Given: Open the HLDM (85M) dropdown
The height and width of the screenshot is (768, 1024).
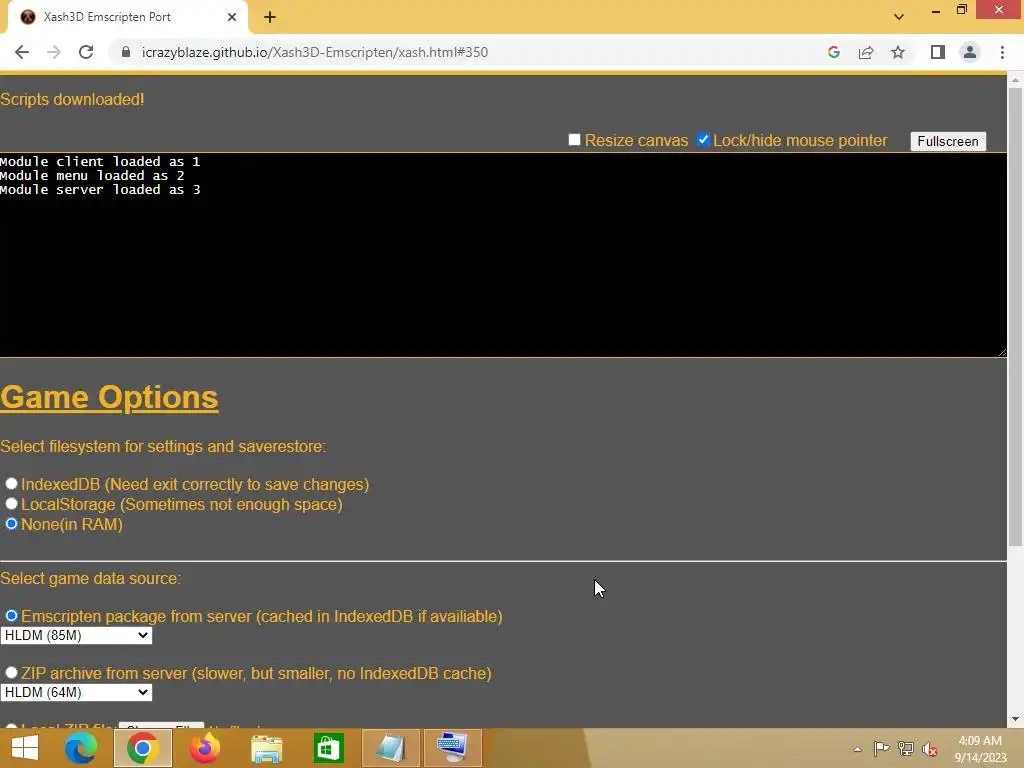Looking at the screenshot, I should [x=76, y=635].
